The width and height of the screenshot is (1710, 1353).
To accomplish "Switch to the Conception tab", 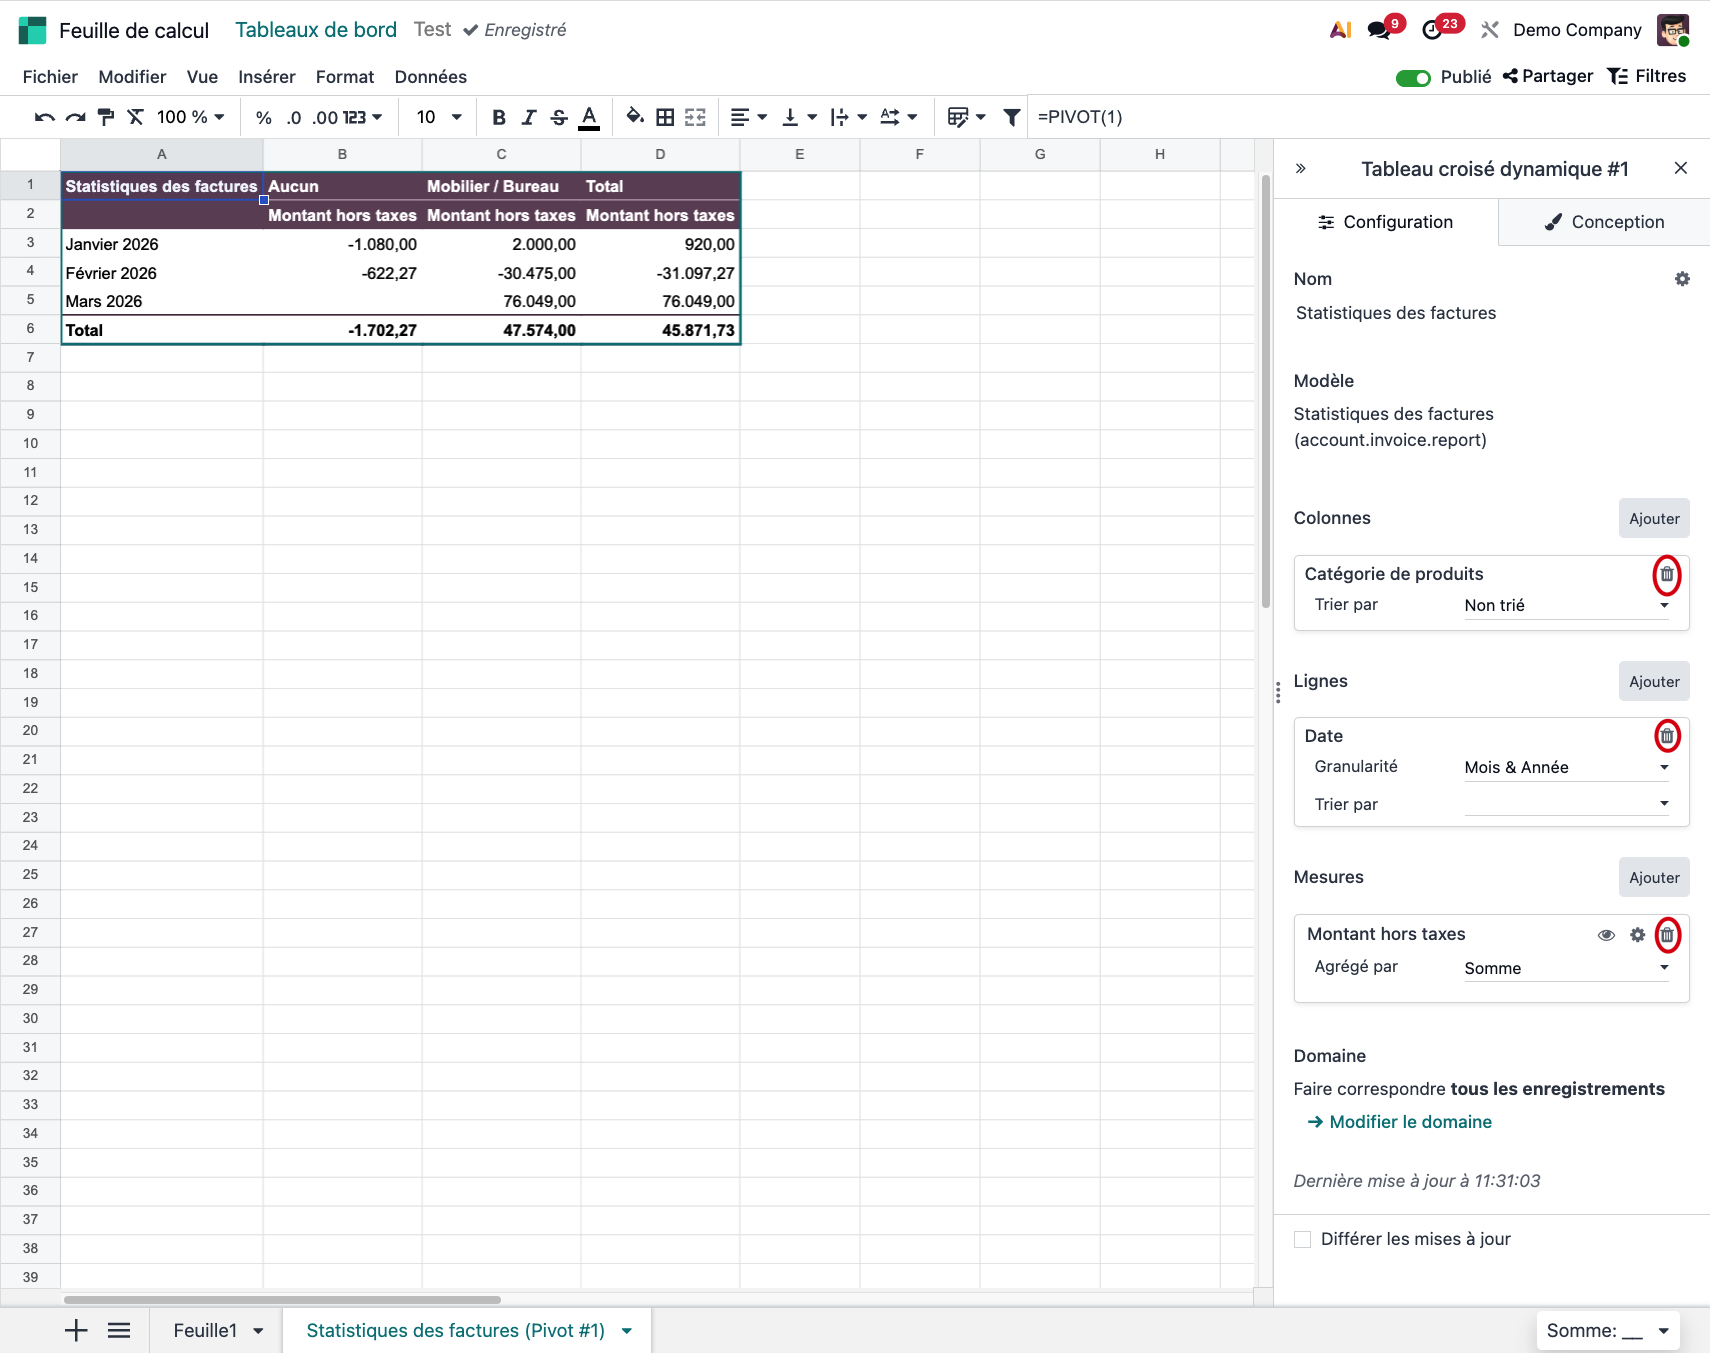I will pos(1604,222).
